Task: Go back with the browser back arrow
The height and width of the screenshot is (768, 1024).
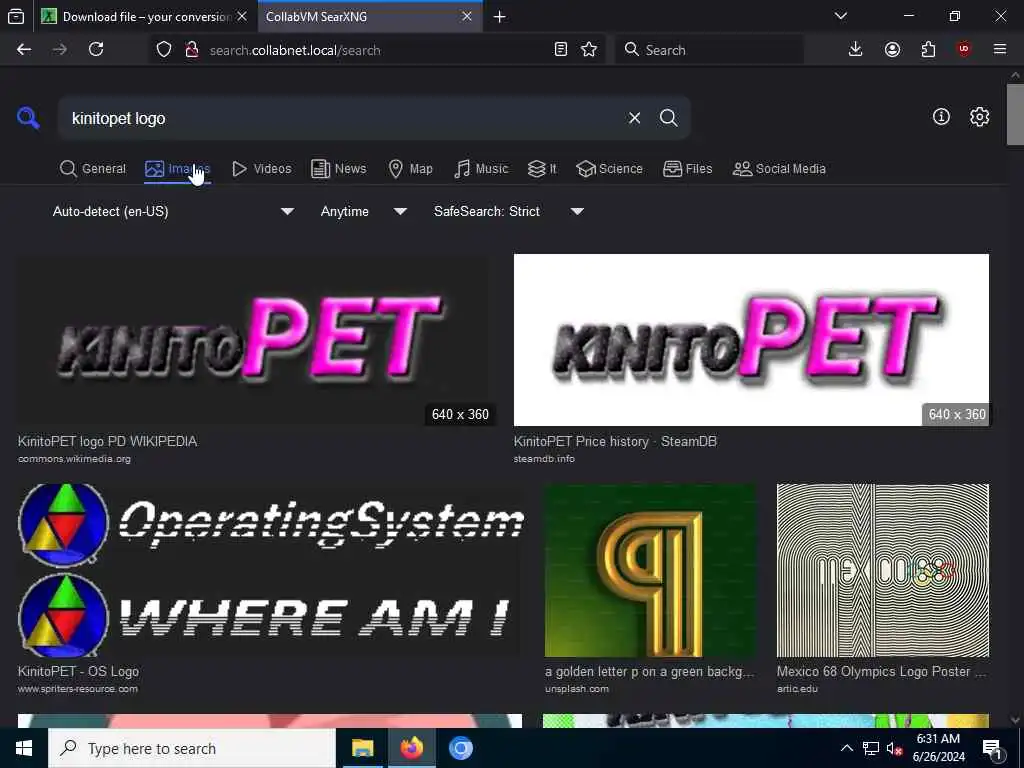Action: 24,50
